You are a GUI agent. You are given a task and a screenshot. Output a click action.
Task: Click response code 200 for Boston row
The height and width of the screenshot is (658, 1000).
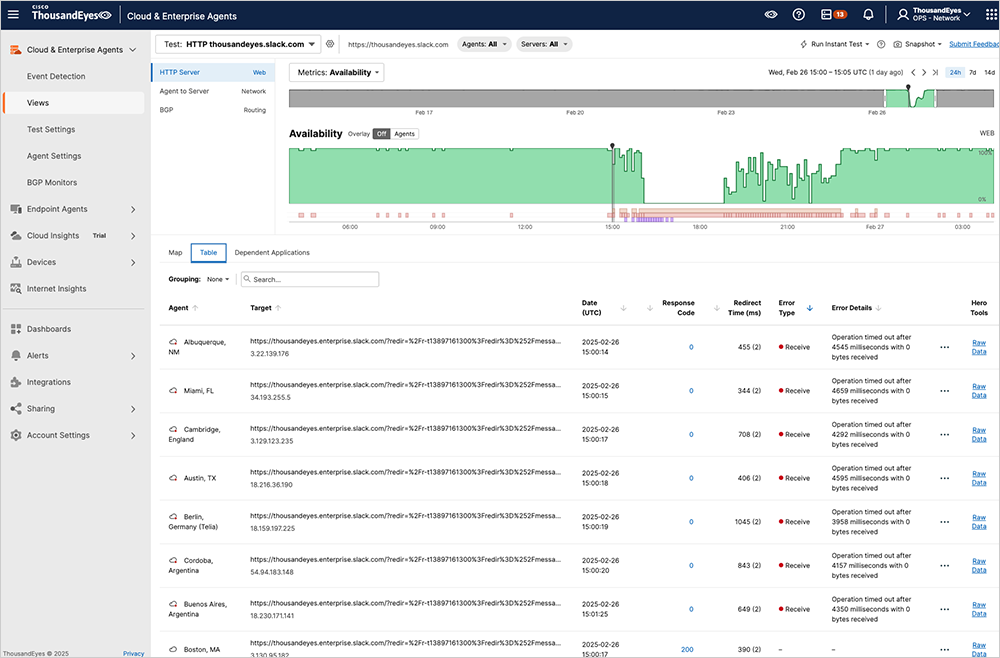(x=687, y=650)
